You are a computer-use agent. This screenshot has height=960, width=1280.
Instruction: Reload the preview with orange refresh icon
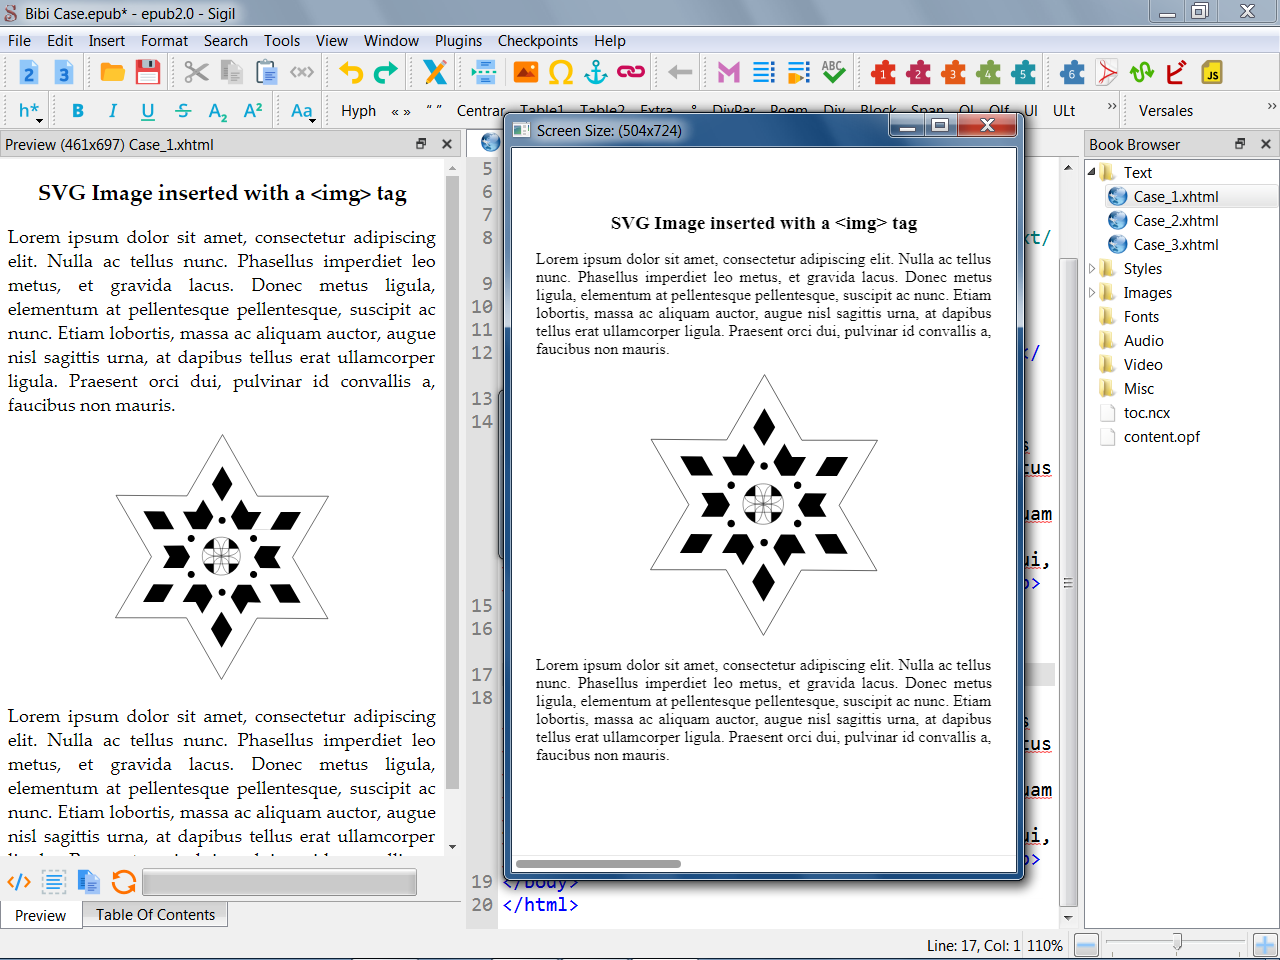tap(124, 881)
